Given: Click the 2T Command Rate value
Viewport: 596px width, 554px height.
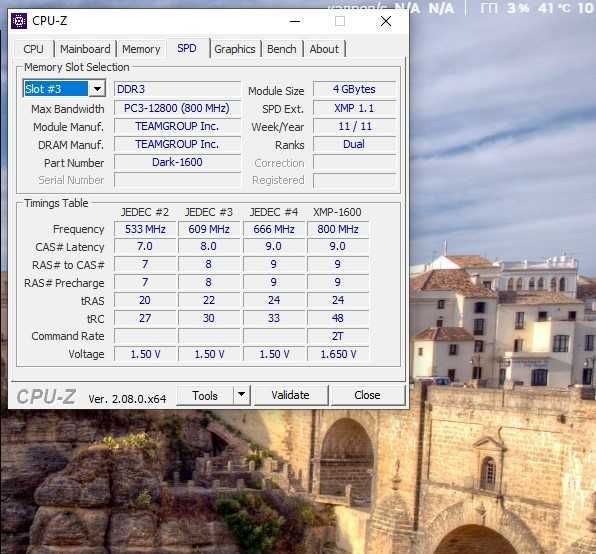Looking at the screenshot, I should (x=338, y=336).
